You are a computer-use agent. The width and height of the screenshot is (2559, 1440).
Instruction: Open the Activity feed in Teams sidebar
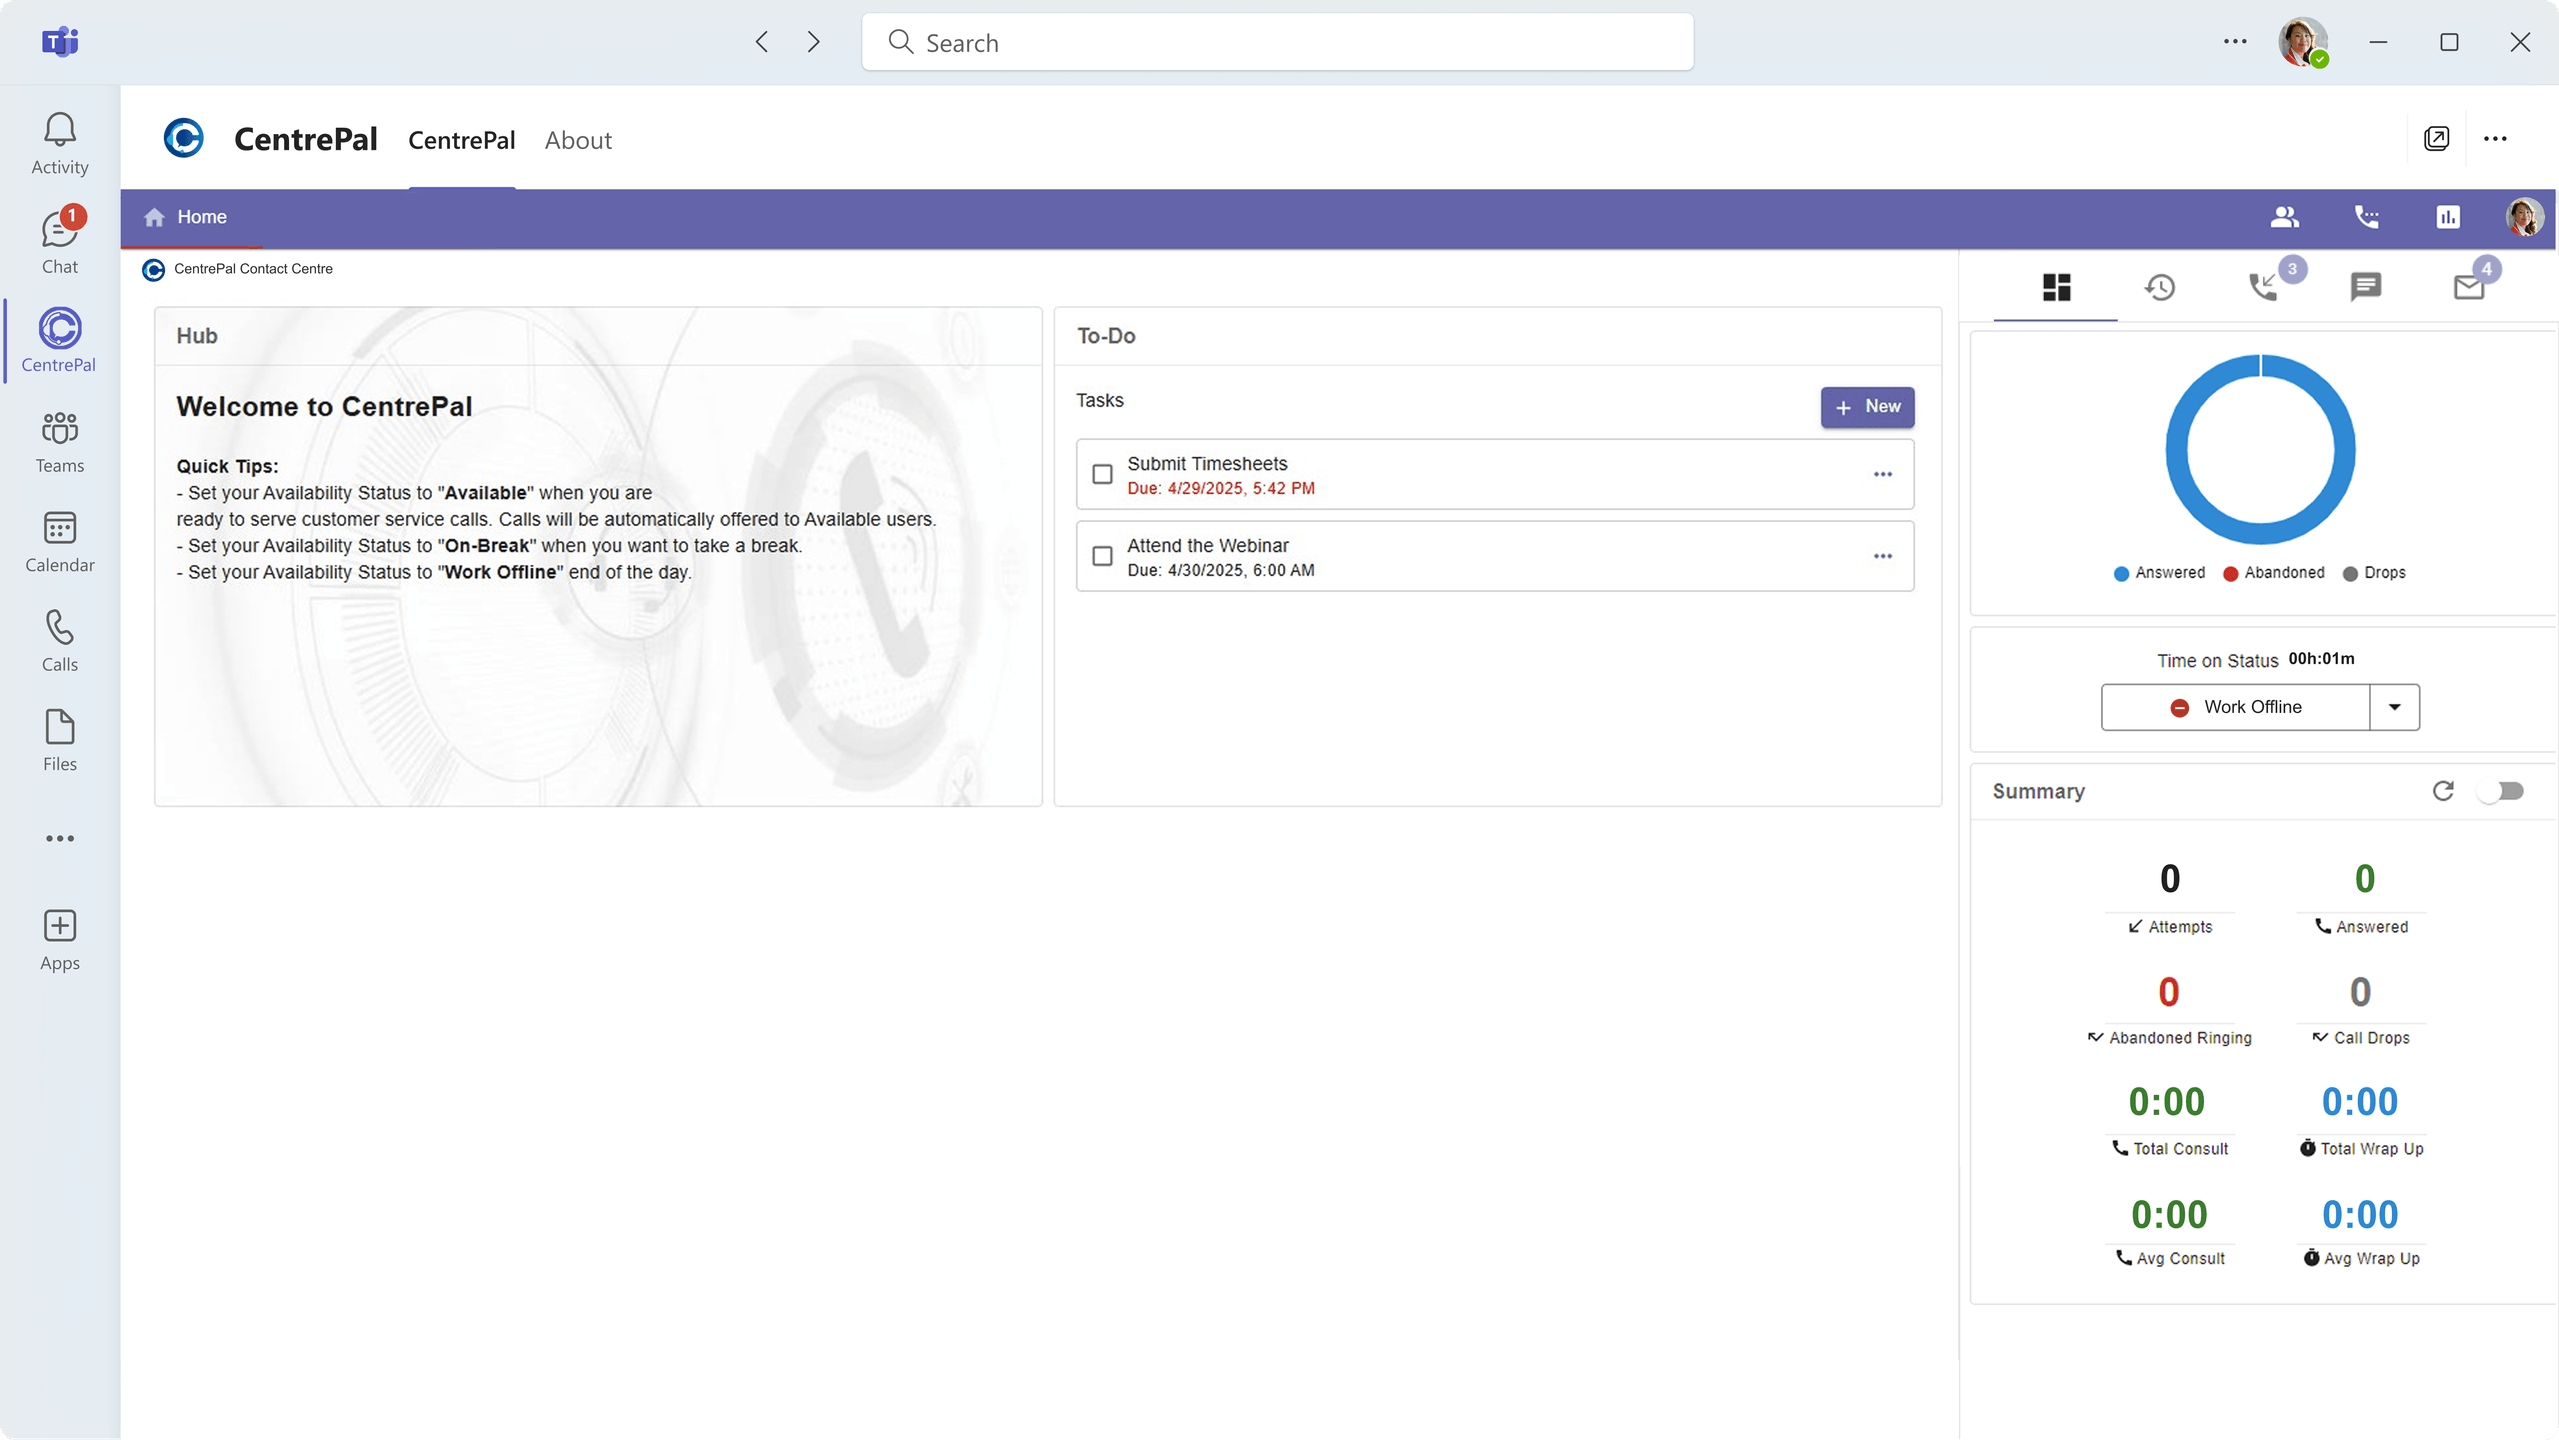60,144
